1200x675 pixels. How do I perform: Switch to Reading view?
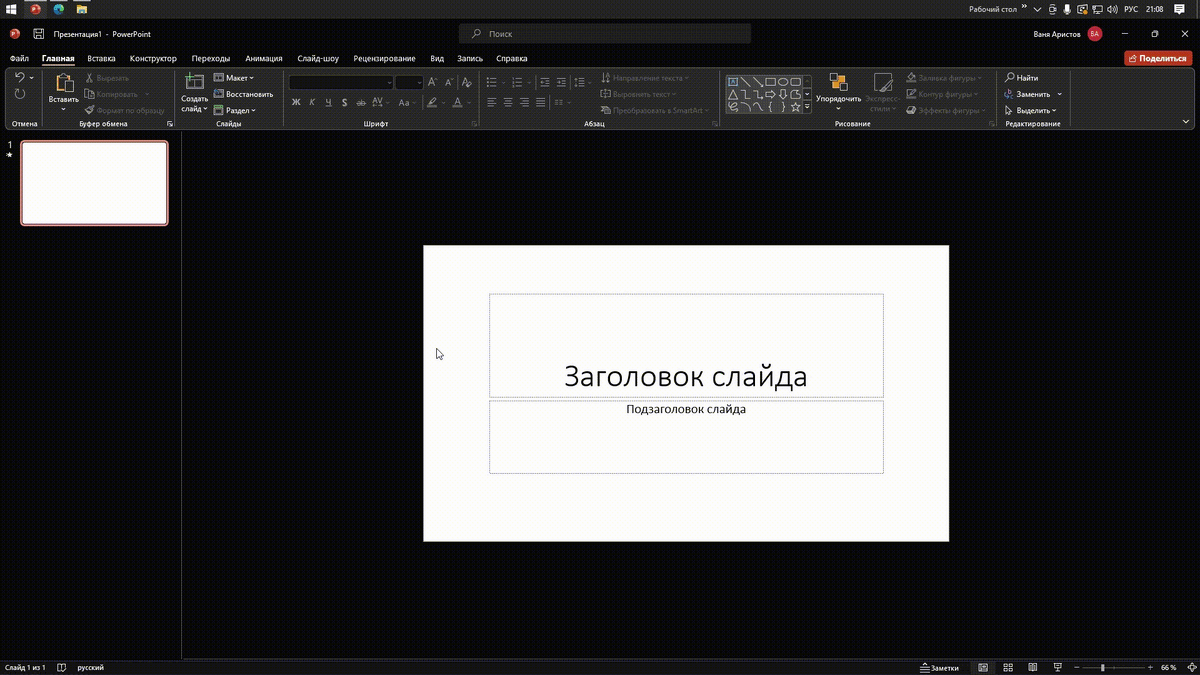click(x=1032, y=667)
